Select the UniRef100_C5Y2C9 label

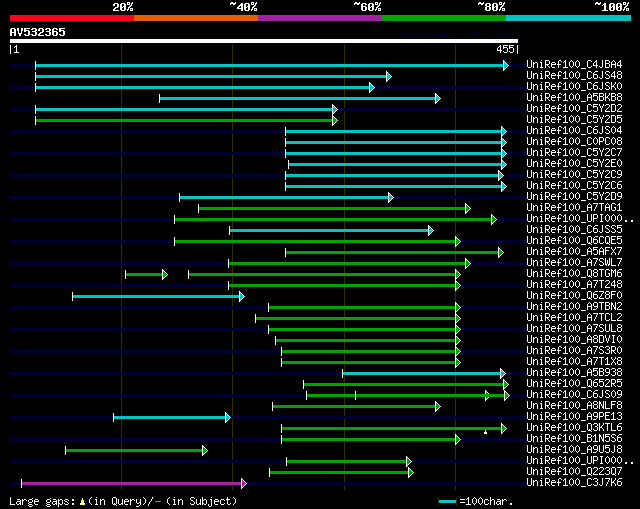coord(574,175)
